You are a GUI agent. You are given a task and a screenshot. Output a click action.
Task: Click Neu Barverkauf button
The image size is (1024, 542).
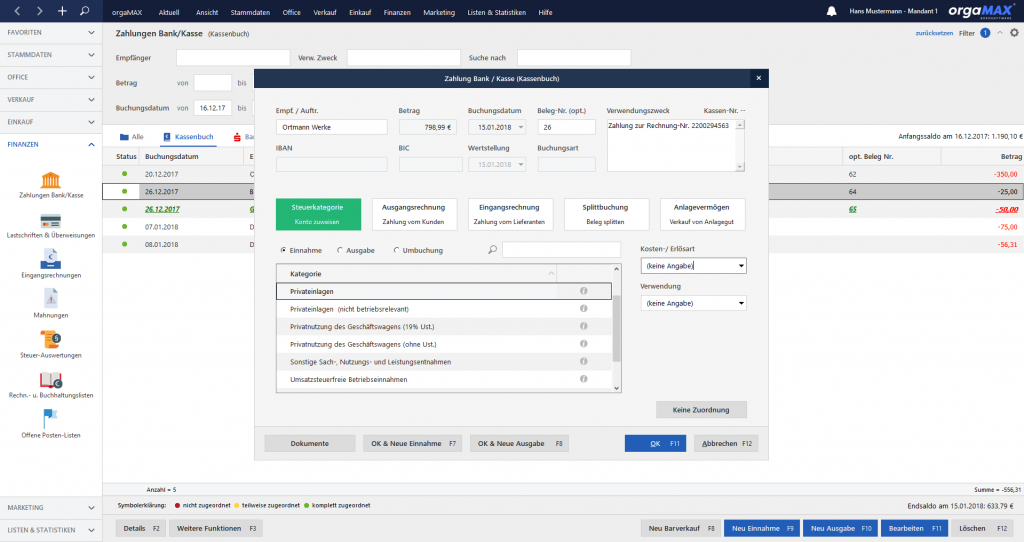pos(681,528)
